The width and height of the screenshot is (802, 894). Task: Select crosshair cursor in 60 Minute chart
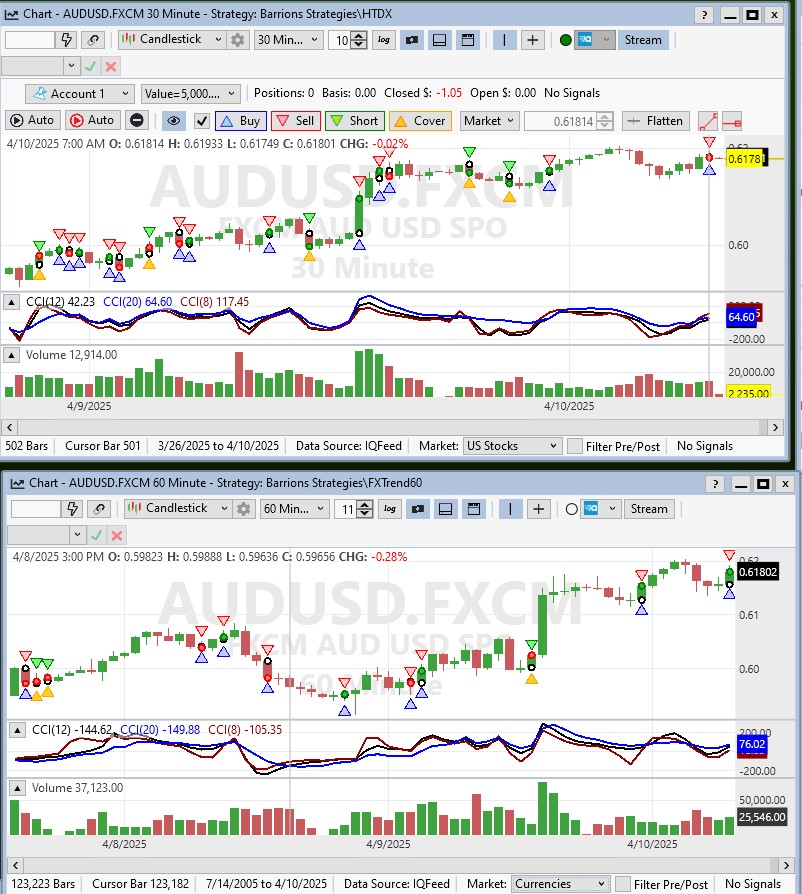539,509
